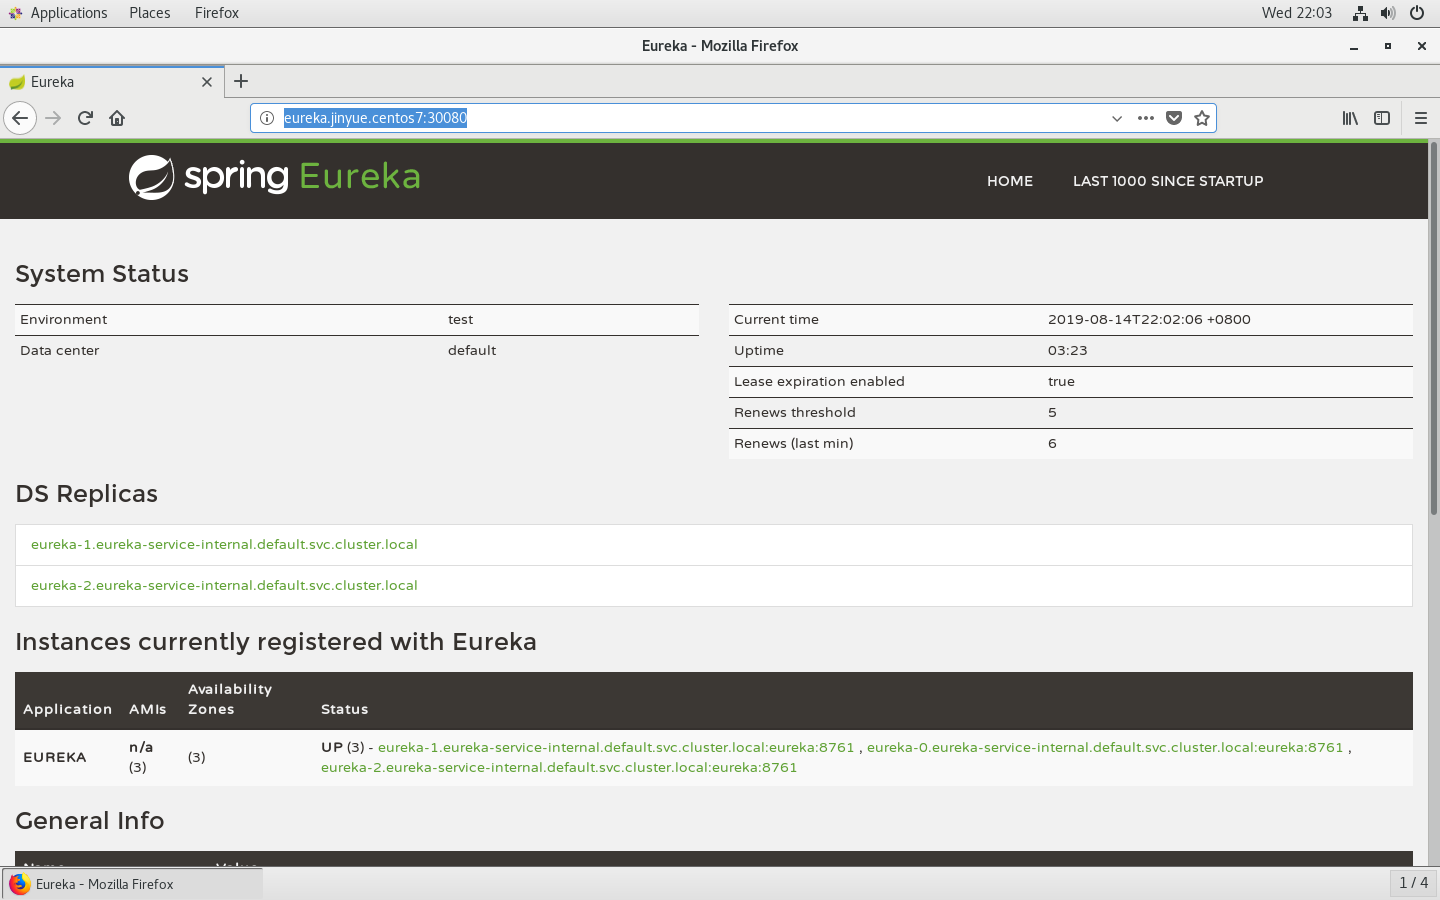
Task: Click the System Status heading
Action: [x=102, y=274]
